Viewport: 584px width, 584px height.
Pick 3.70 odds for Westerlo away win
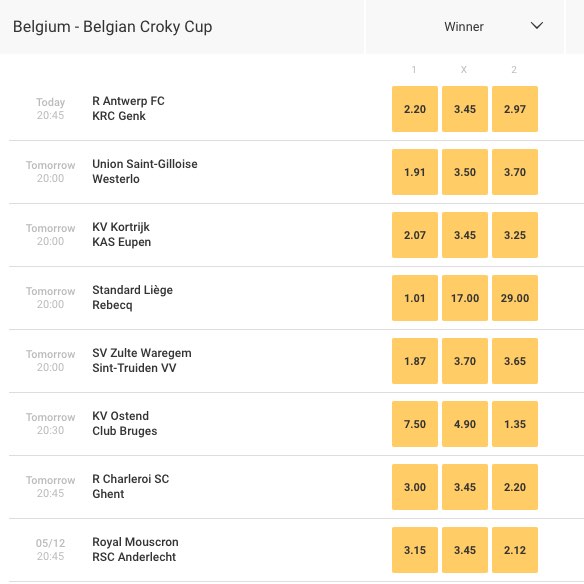click(515, 172)
